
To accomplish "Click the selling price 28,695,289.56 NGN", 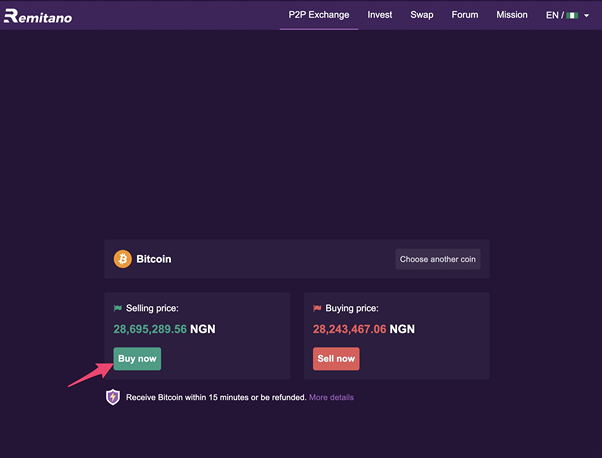I will tap(164, 329).
